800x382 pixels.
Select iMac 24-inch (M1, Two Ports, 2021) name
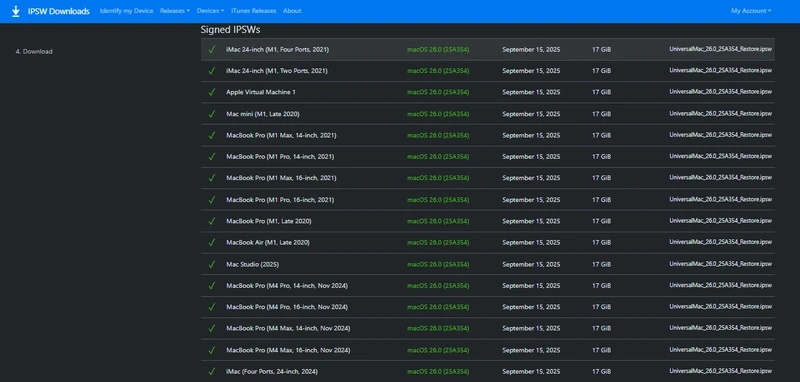[x=277, y=71]
